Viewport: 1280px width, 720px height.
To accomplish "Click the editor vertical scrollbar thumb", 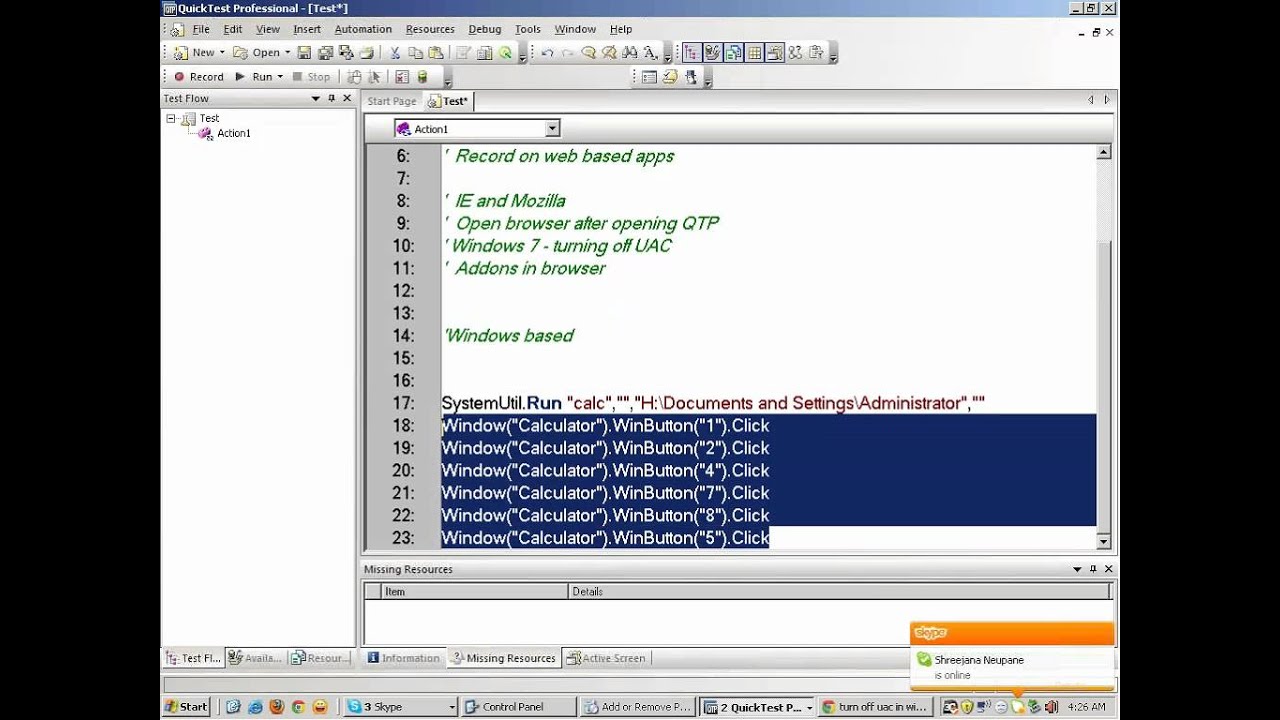I will (1103, 385).
